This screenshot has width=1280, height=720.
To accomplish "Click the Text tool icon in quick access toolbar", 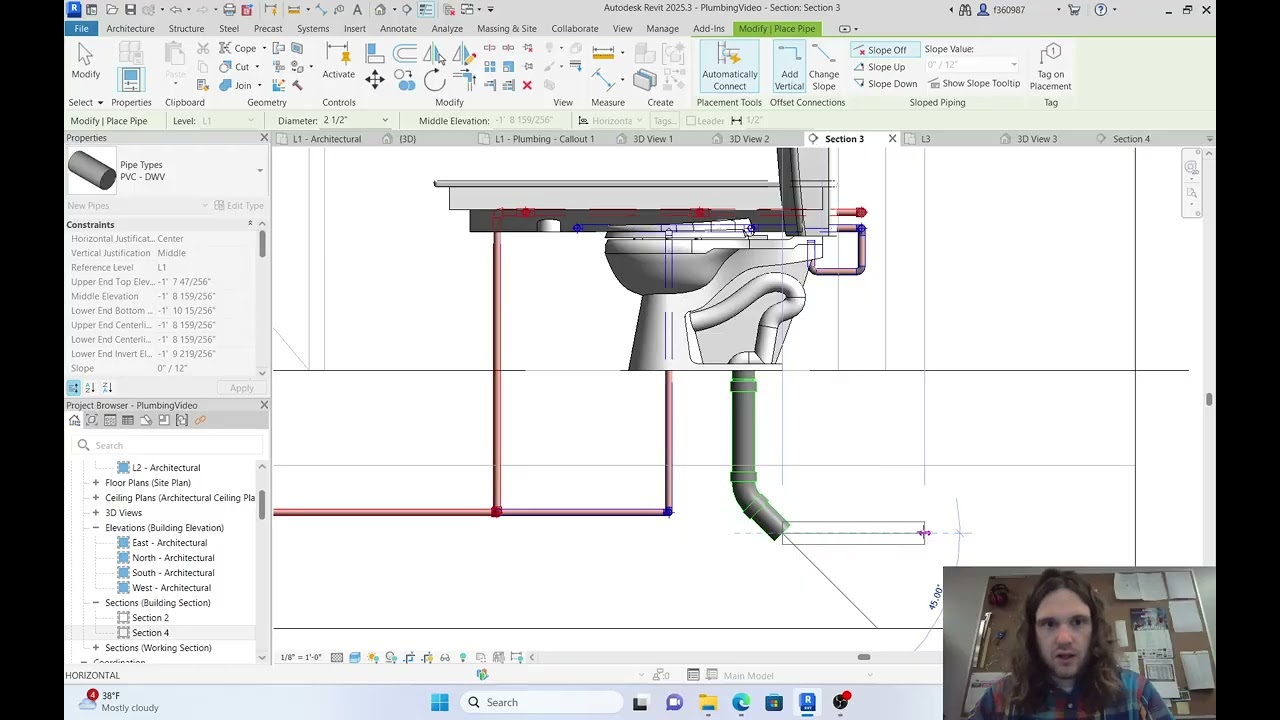I will coord(357,10).
